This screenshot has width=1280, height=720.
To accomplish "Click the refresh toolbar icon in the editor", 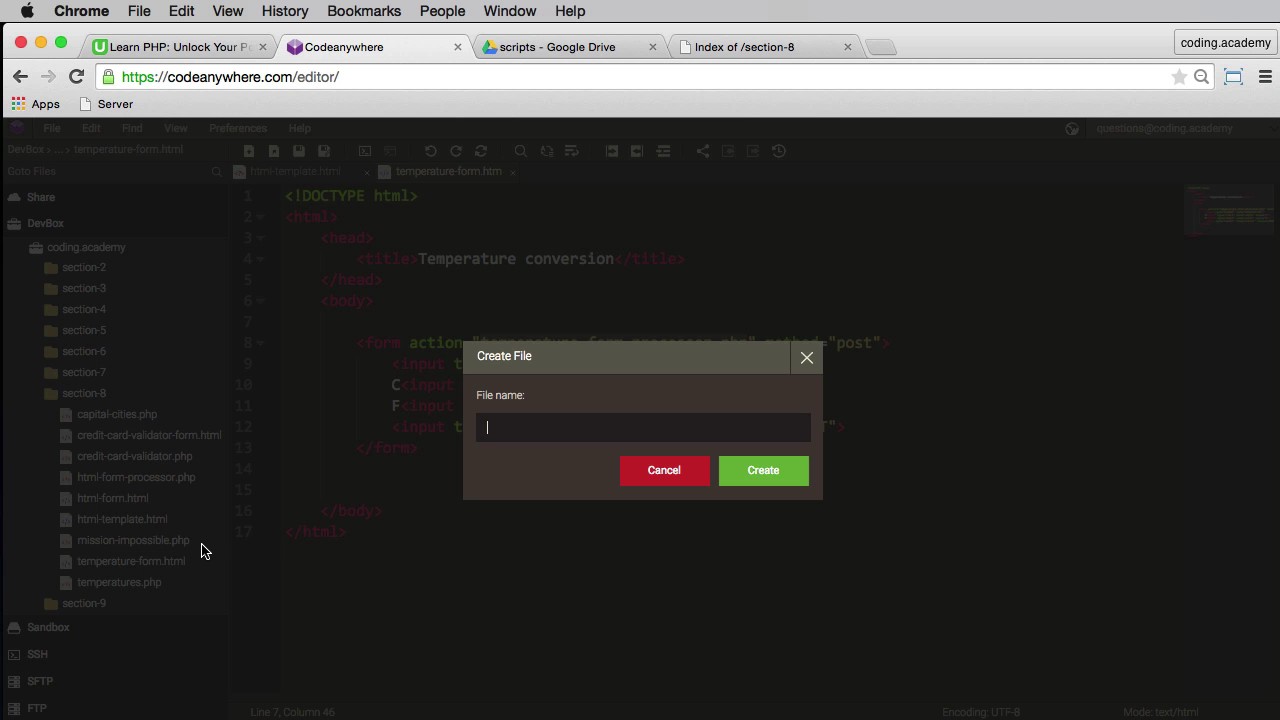I will click(x=481, y=151).
